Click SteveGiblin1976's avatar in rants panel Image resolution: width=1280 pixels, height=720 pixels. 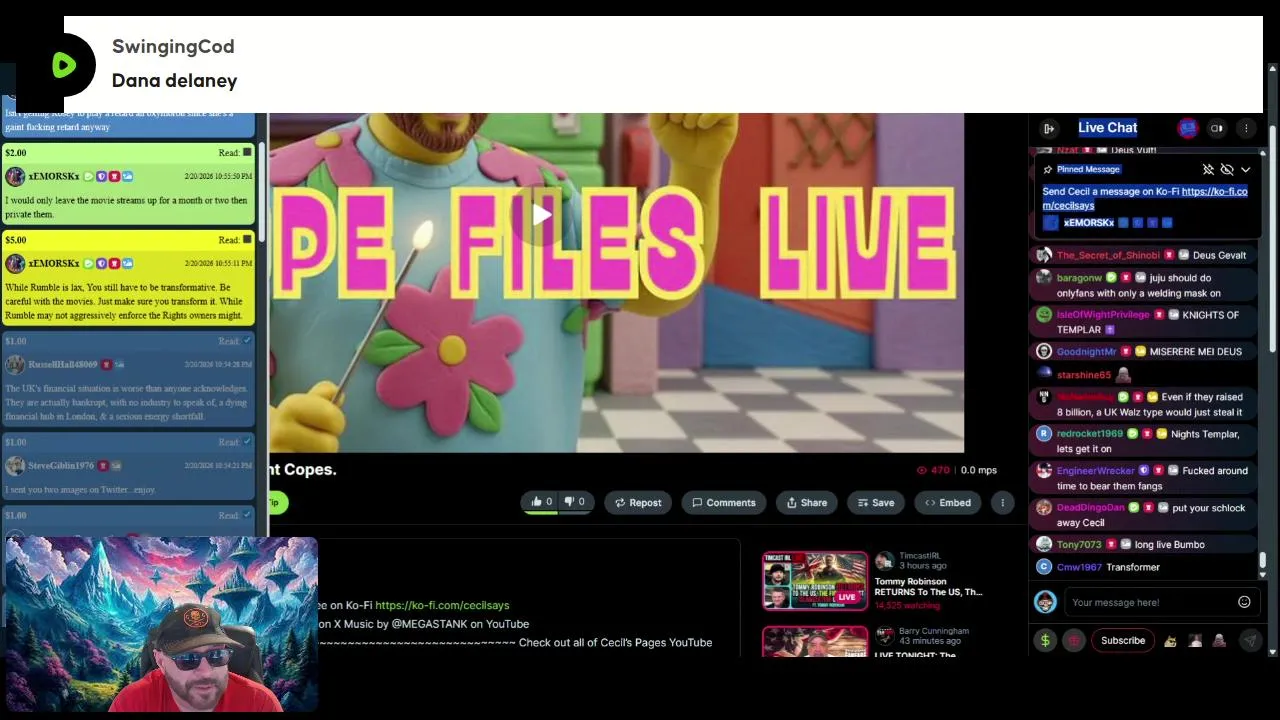point(15,466)
